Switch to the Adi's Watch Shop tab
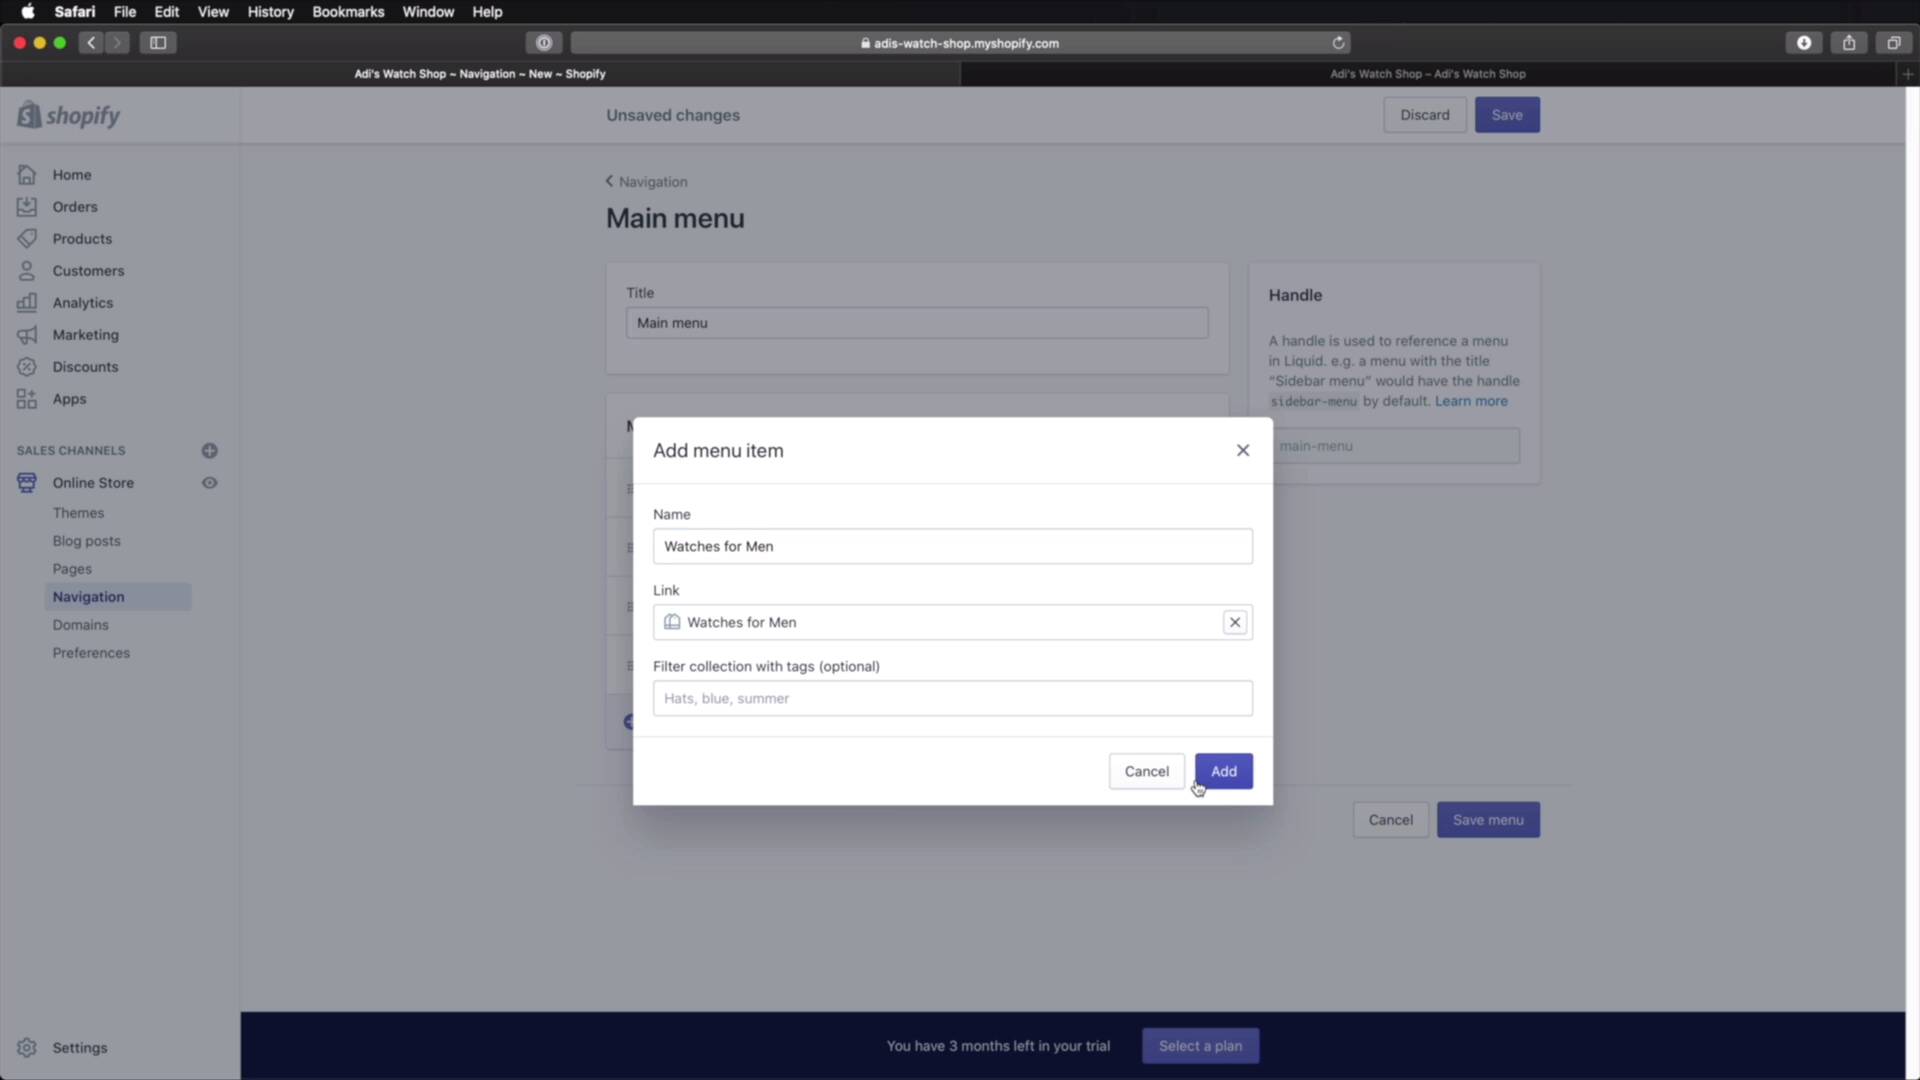1920x1080 pixels. (1428, 73)
